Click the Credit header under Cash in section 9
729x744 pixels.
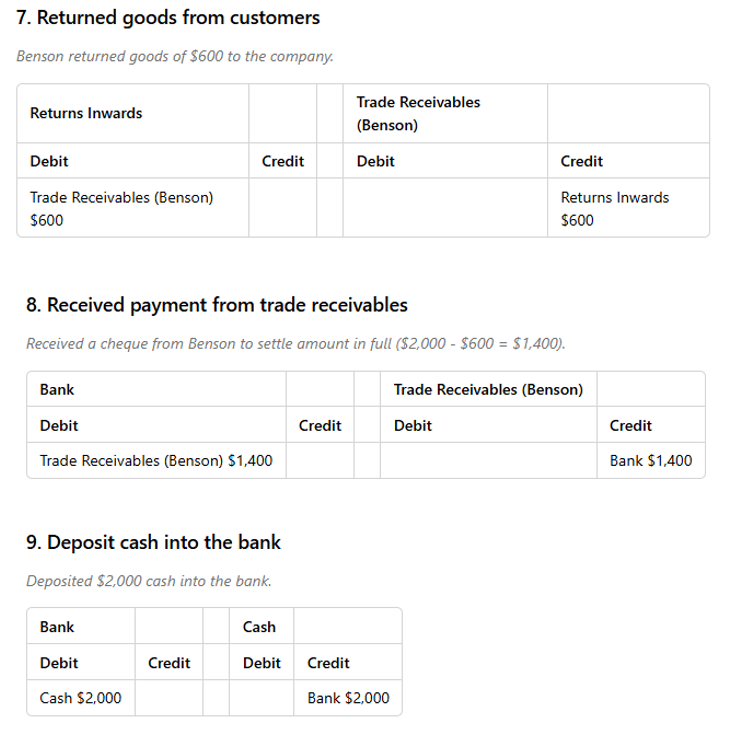coord(328,663)
